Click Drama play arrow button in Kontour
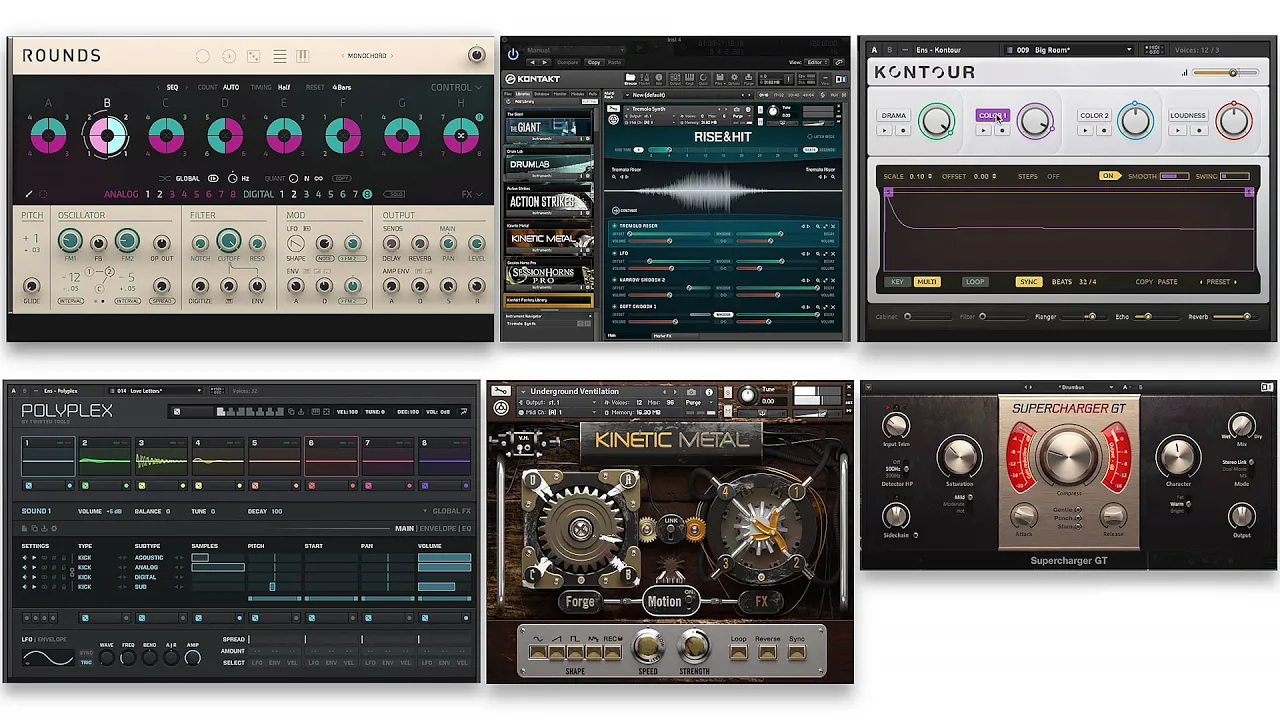 (x=885, y=130)
